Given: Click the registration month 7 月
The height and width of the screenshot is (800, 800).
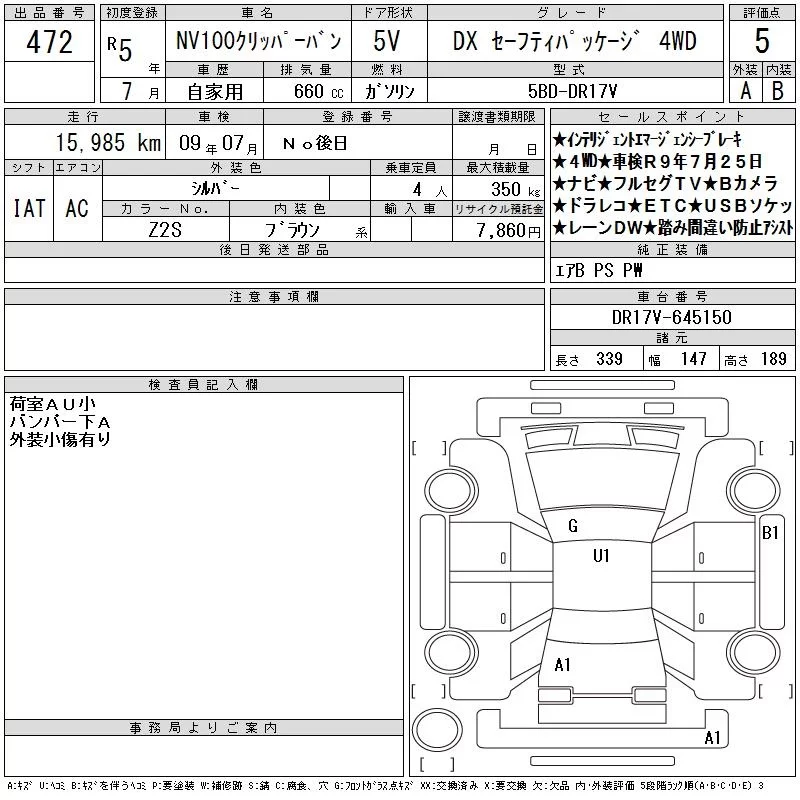Looking at the screenshot, I should click(140, 91).
